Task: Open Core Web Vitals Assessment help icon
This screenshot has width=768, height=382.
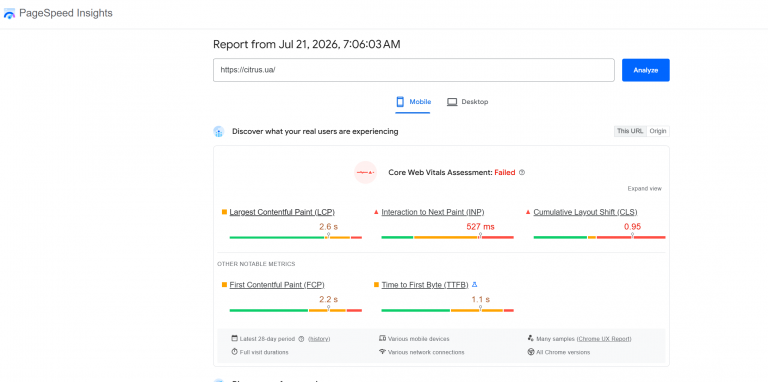Action: 522,172
